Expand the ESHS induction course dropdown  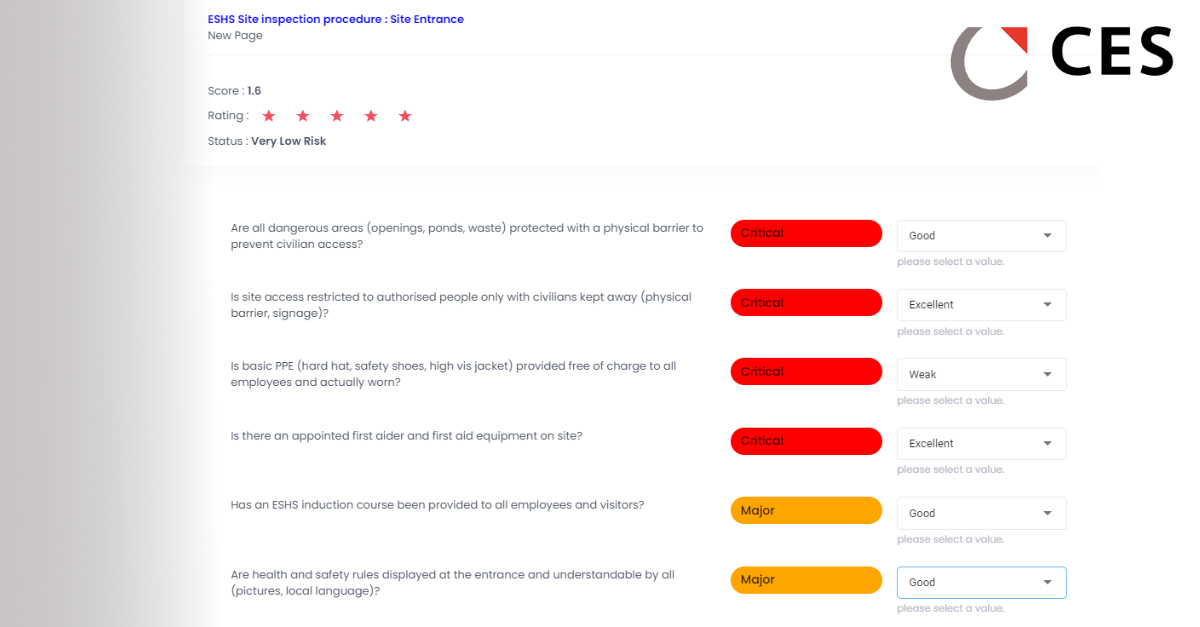[981, 513]
